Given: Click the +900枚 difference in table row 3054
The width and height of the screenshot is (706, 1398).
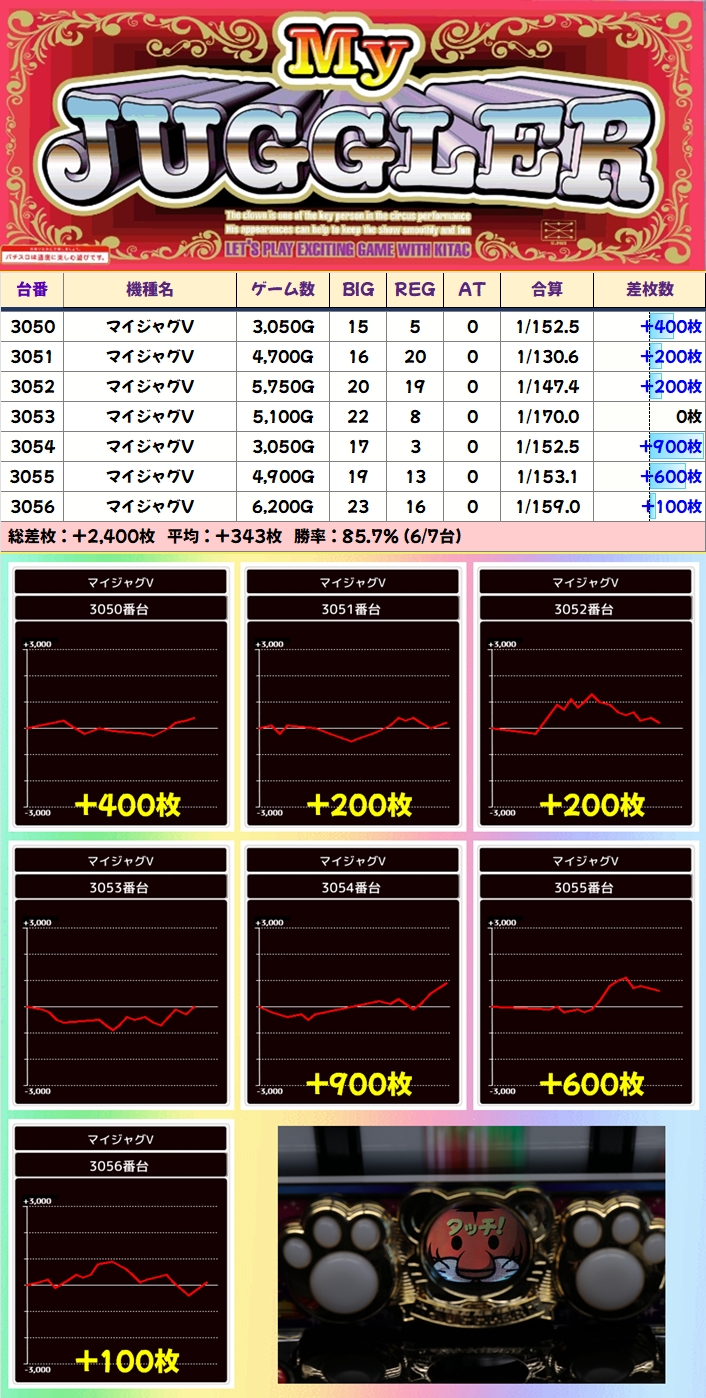Looking at the screenshot, I should click(x=650, y=447).
